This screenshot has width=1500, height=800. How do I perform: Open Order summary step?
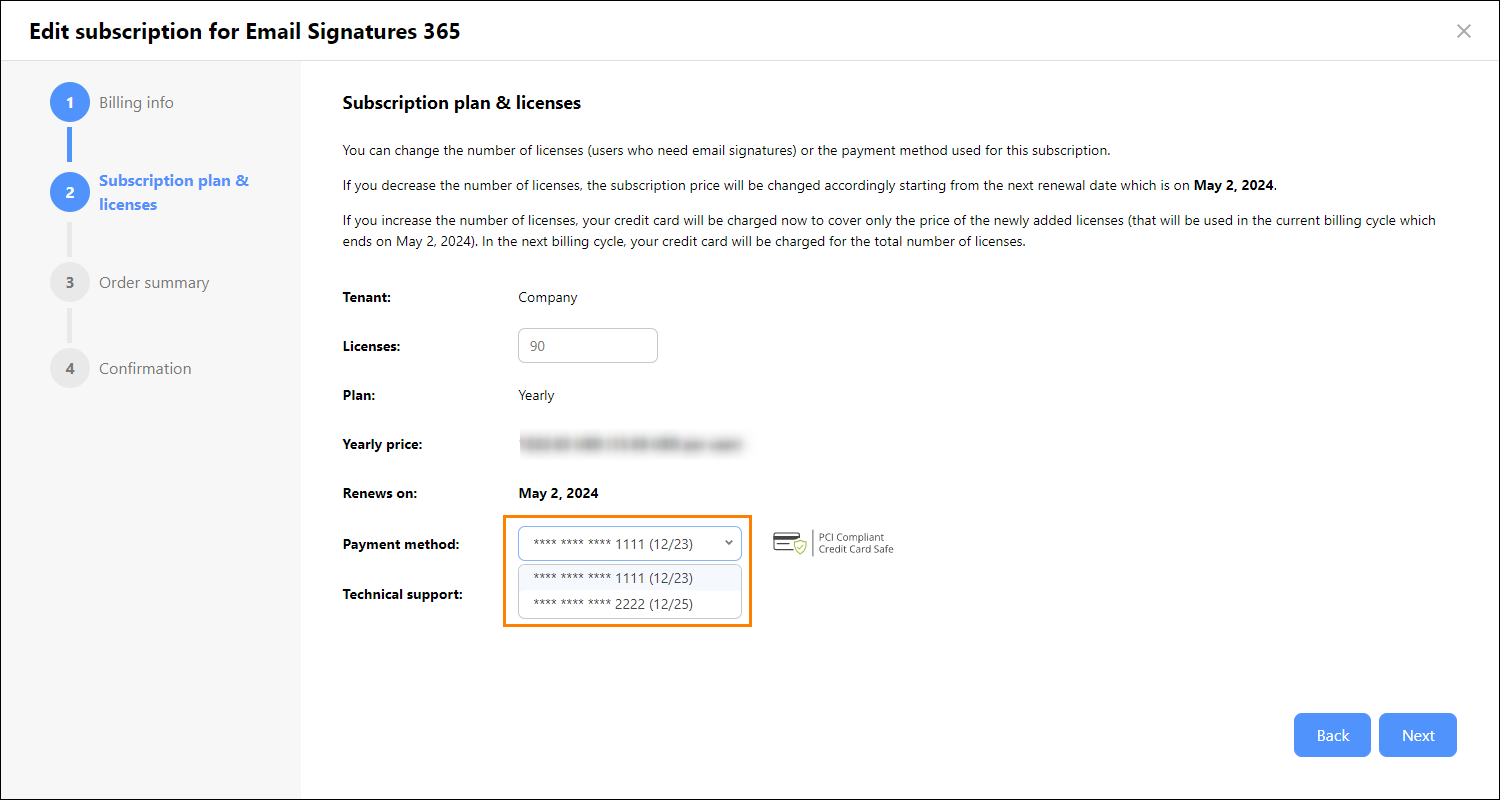tap(154, 282)
